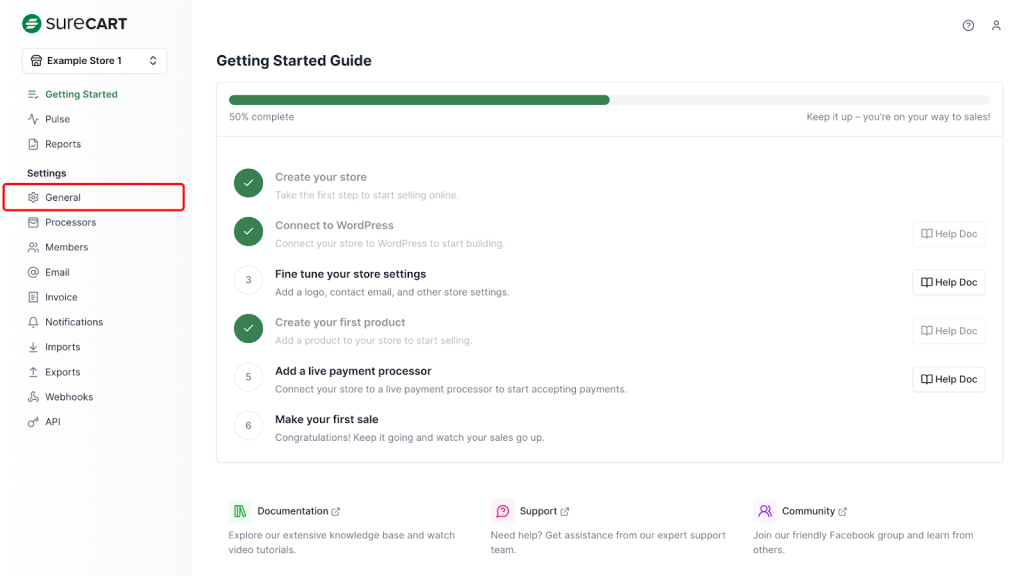Select step 6 Make your first sale
1024x576 pixels.
pos(326,419)
